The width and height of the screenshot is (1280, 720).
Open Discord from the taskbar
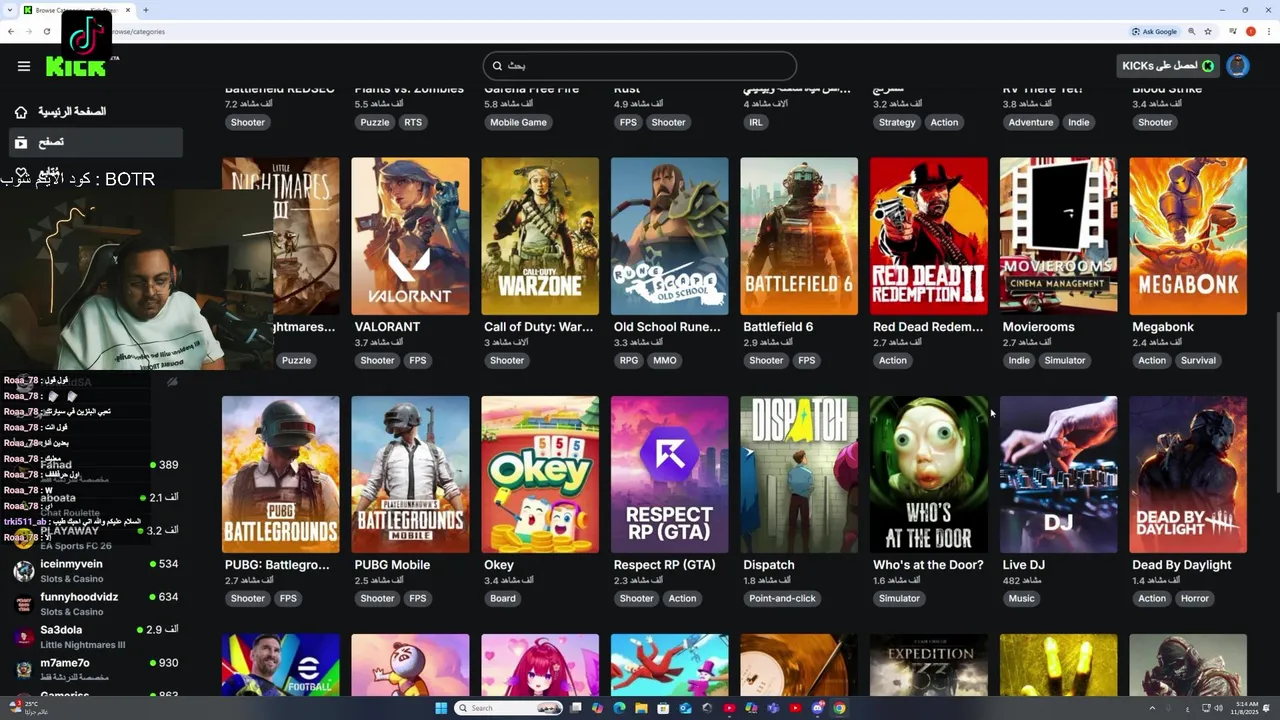pos(818,708)
